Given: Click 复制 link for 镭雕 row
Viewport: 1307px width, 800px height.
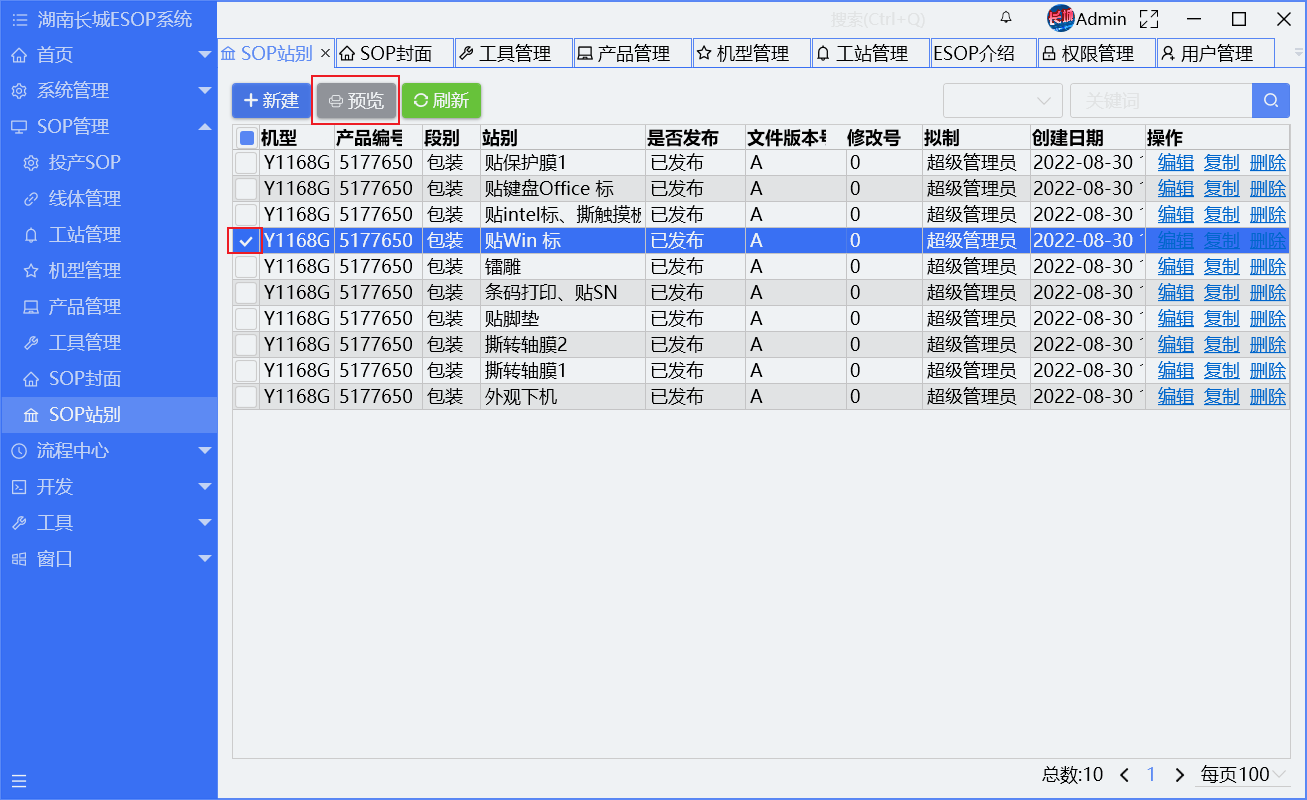Looking at the screenshot, I should pos(1222,267).
